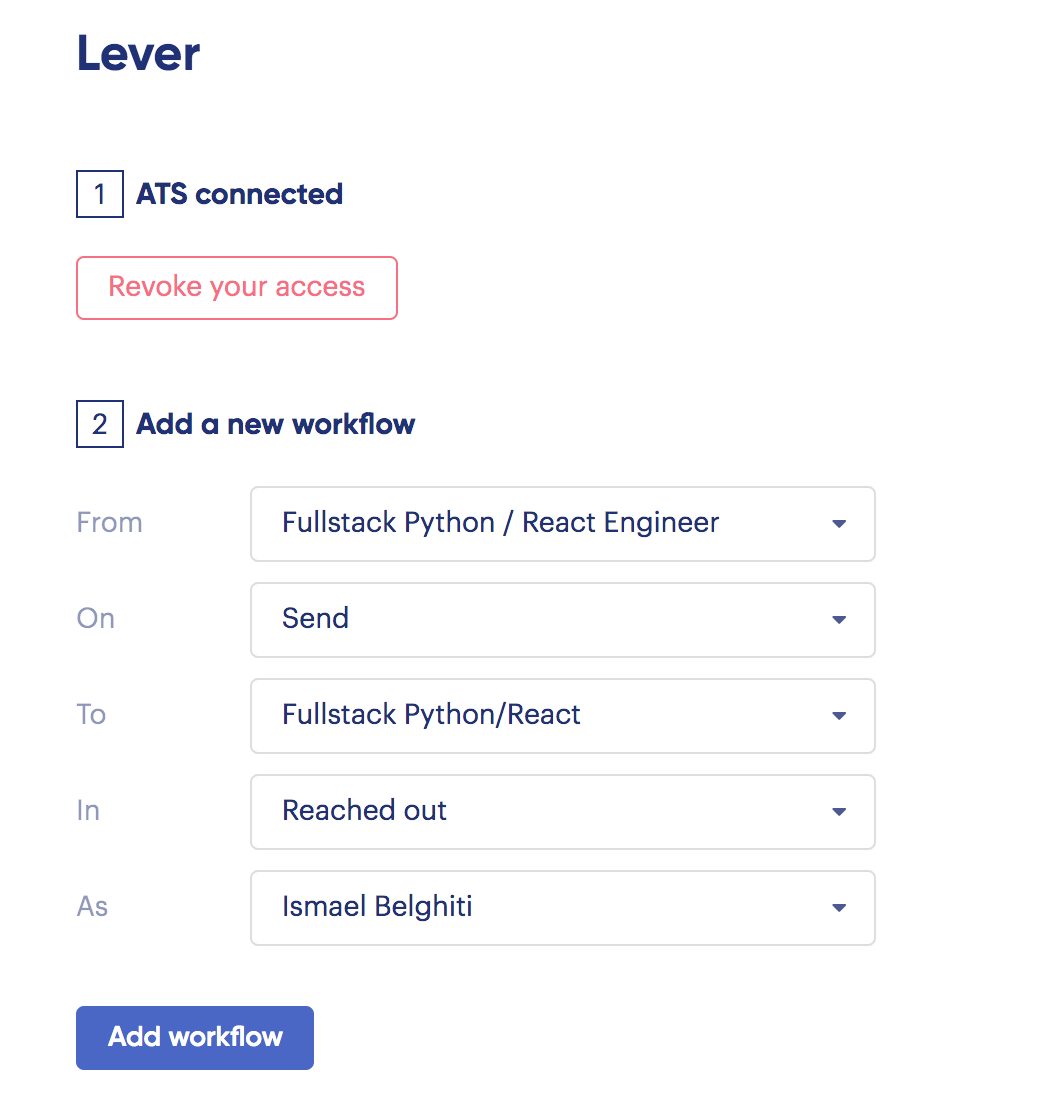Click the Lever page heading
The width and height of the screenshot is (1048, 1100).
138,54
